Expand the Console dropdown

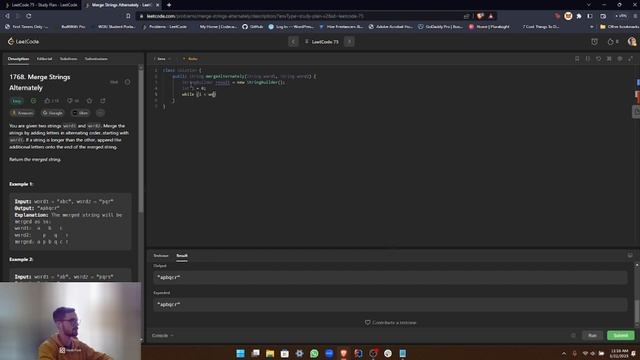162,336
